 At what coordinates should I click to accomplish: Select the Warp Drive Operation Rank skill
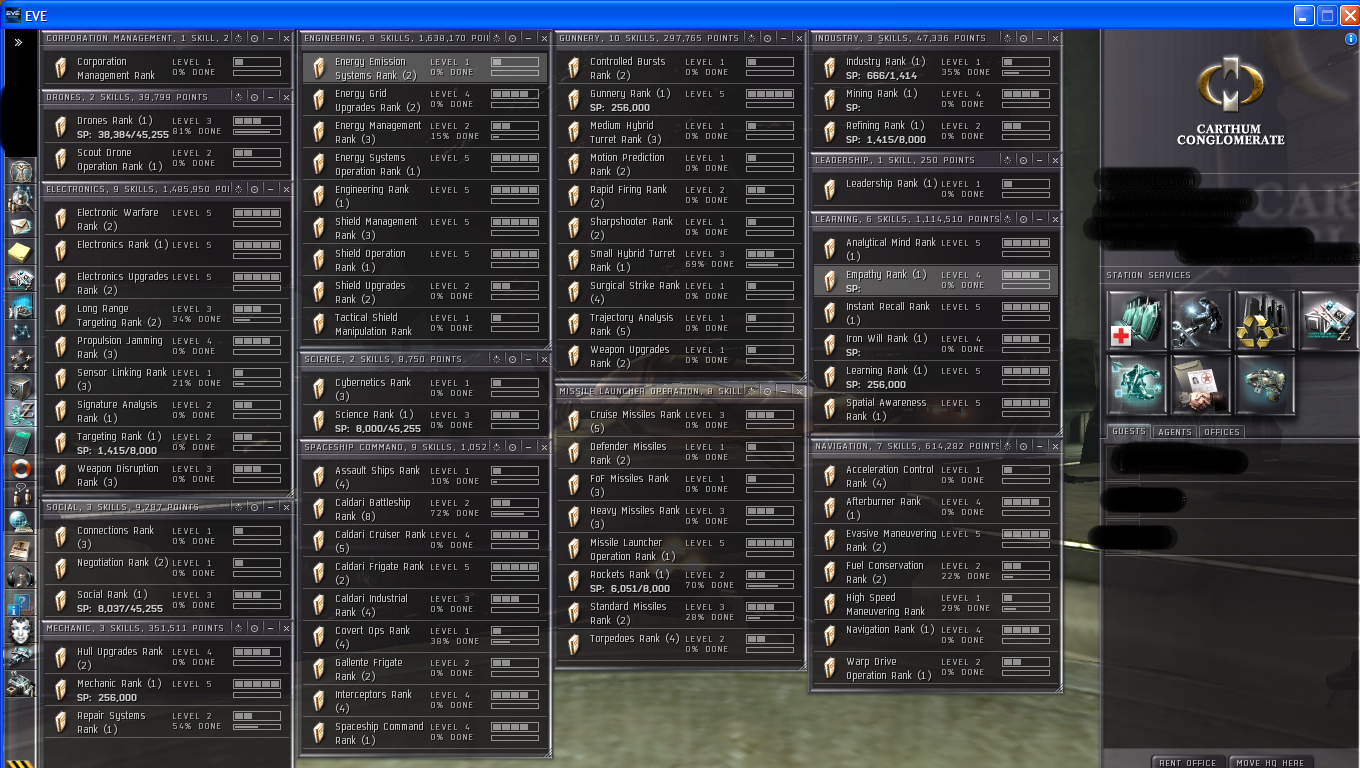pyautogui.click(x=936, y=668)
